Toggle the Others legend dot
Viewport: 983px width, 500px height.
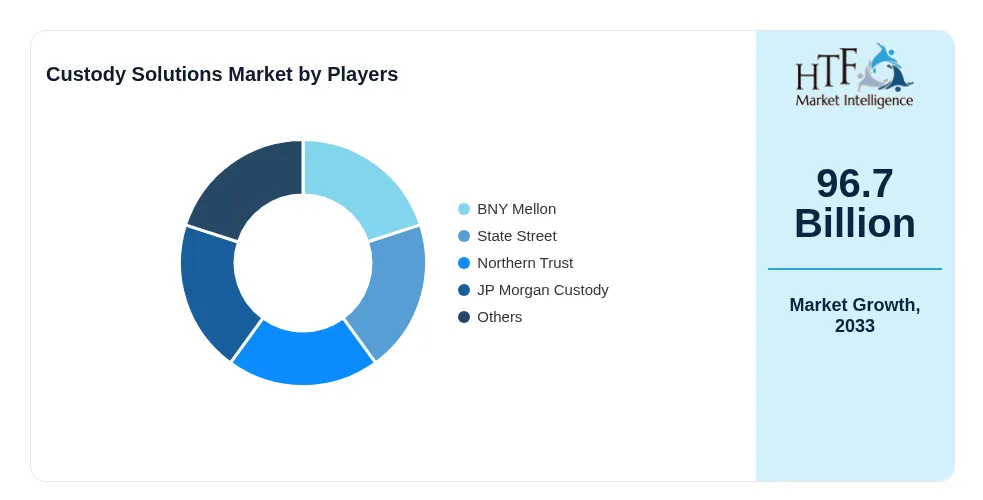(x=464, y=317)
